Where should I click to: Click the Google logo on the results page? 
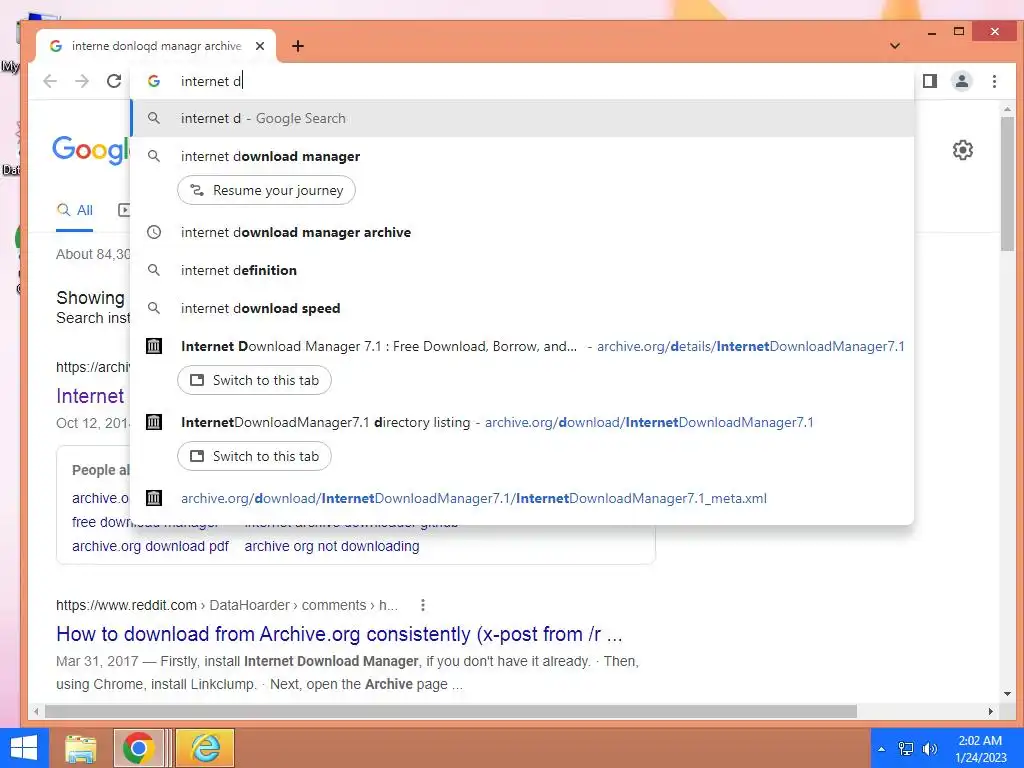pos(91,150)
